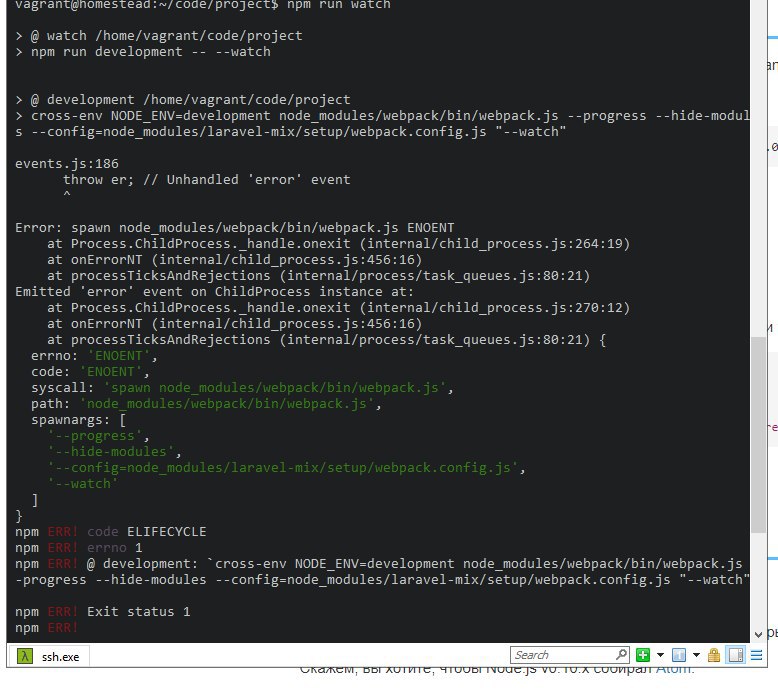Select the ssh.exe tab

point(50,656)
